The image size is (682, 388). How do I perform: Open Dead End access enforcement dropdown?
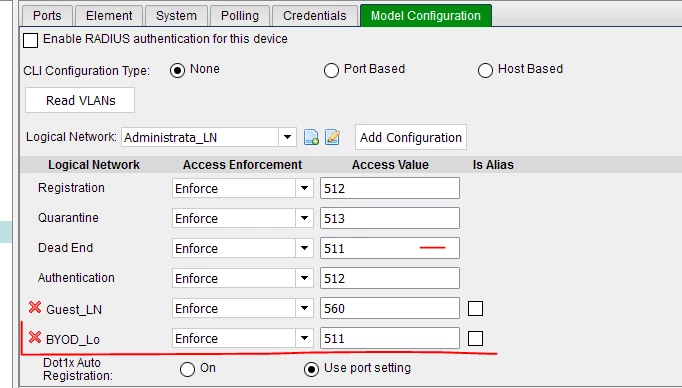tap(304, 248)
